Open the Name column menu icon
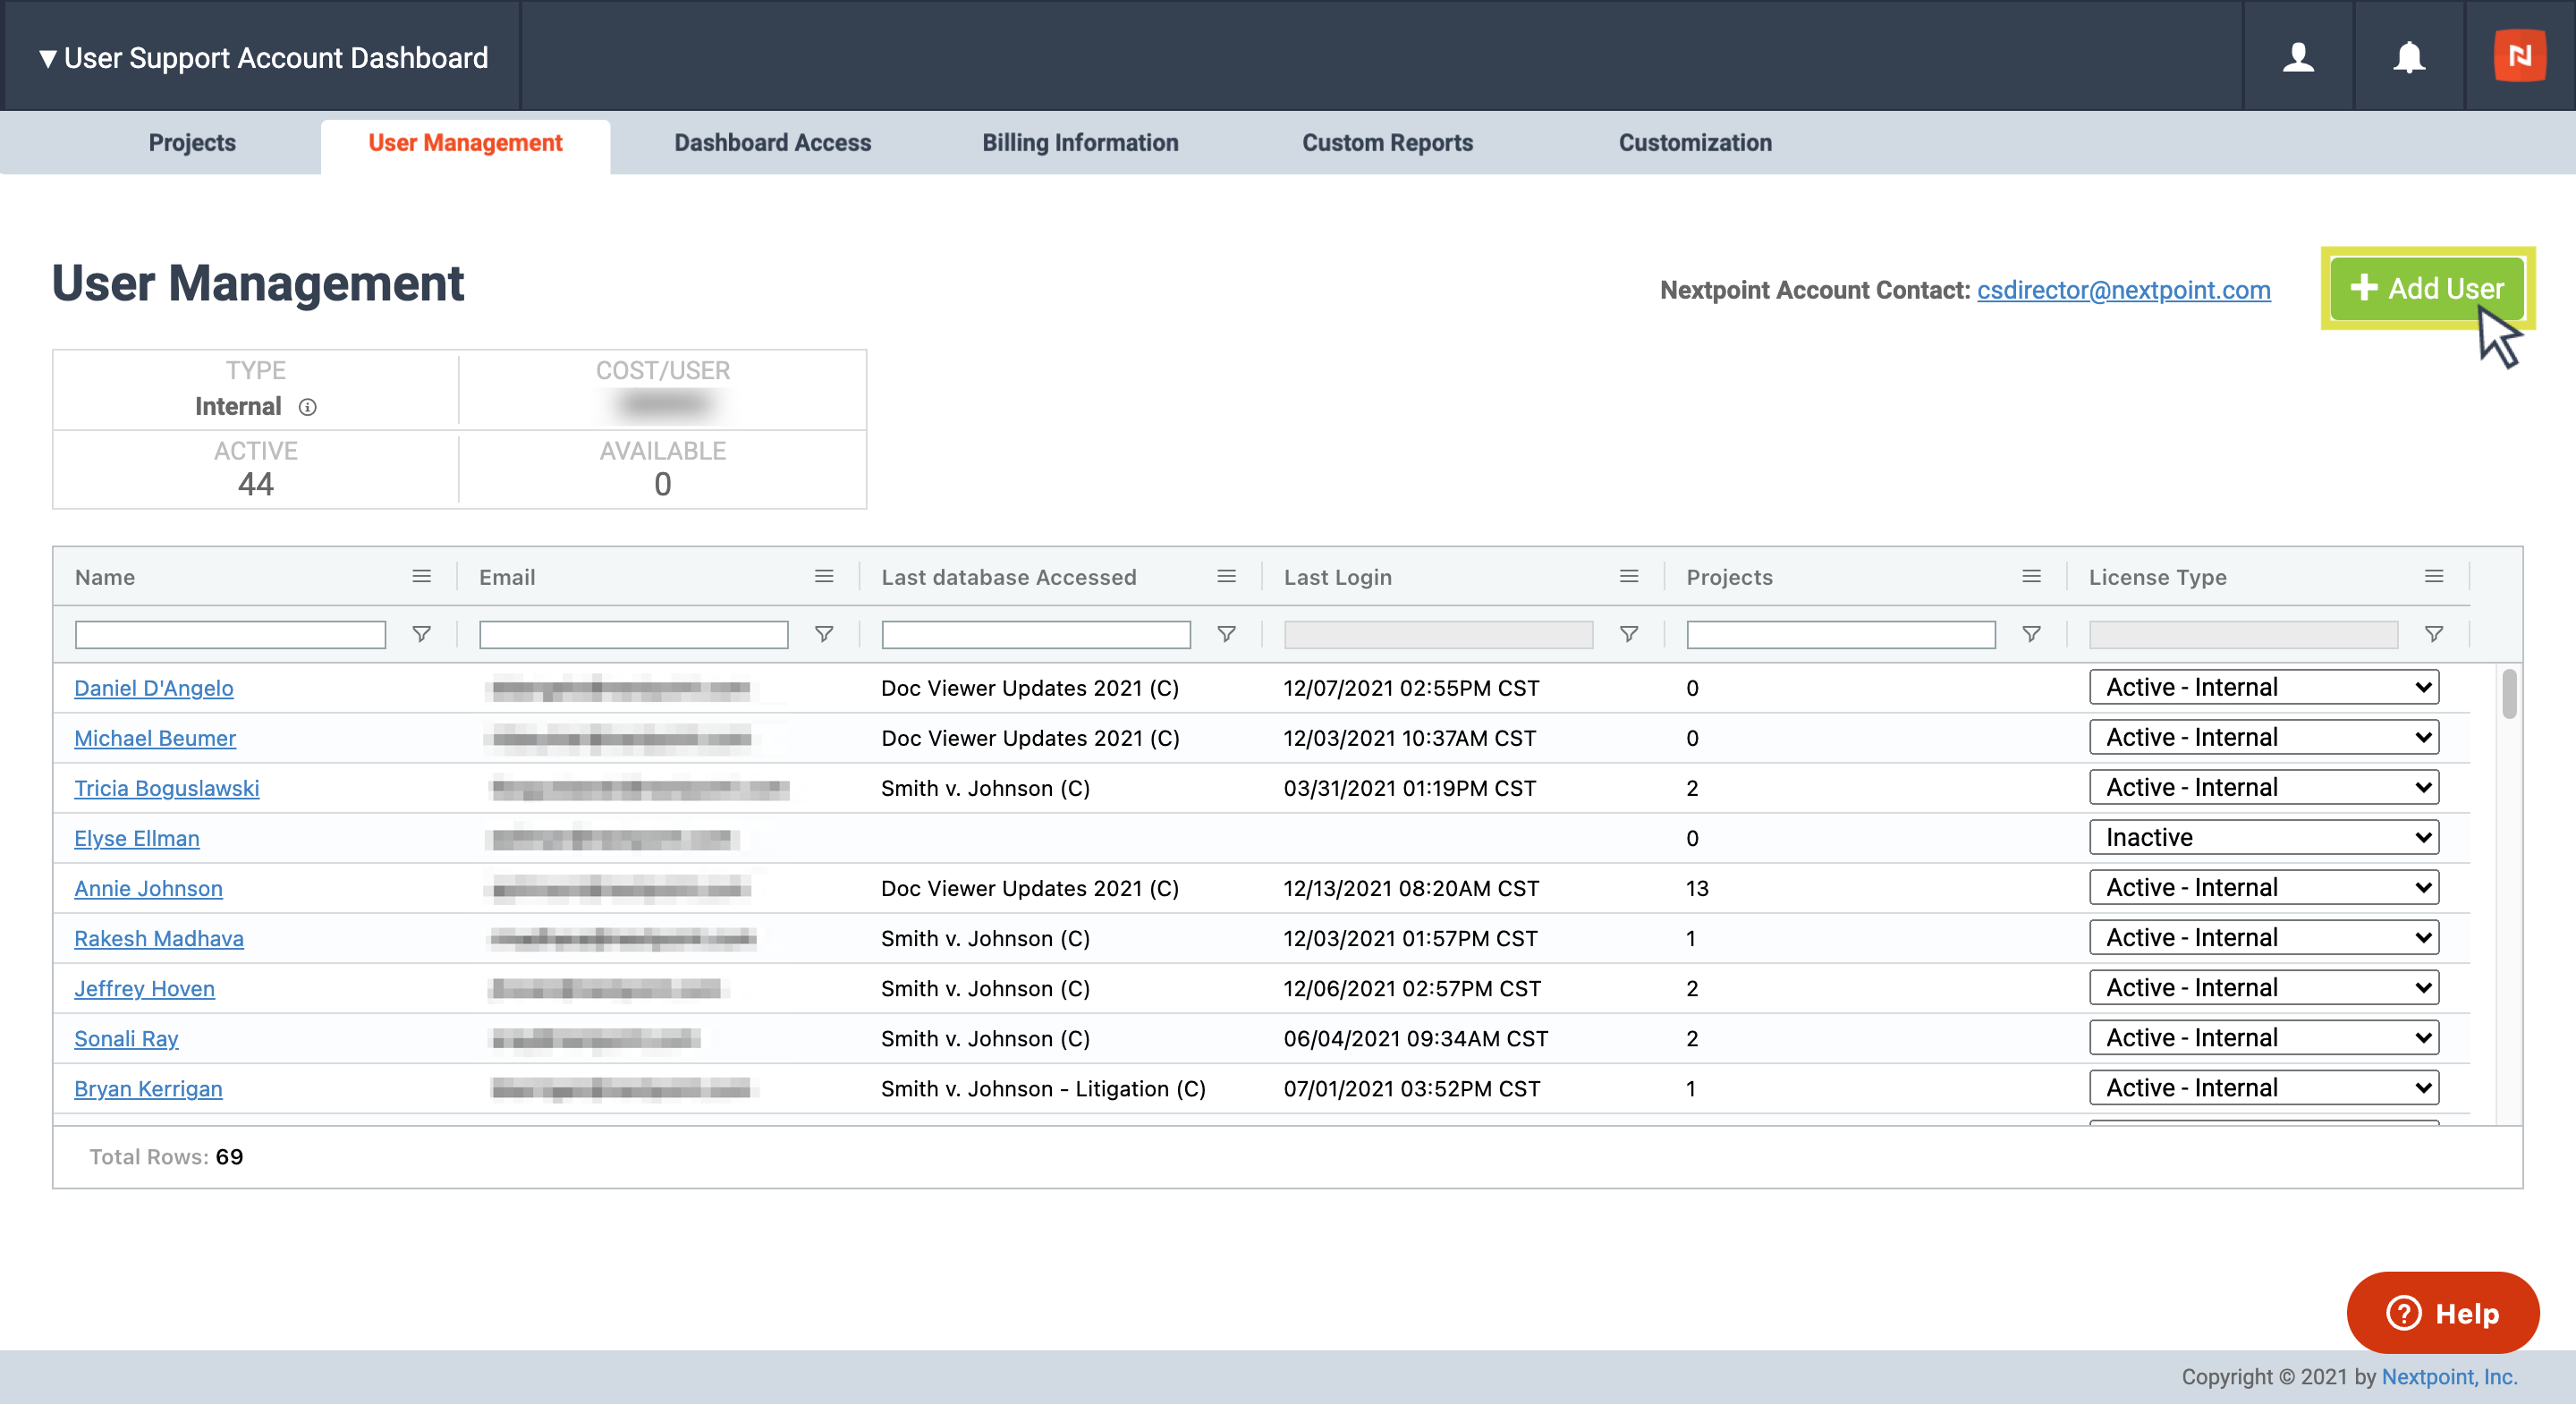 coord(422,576)
